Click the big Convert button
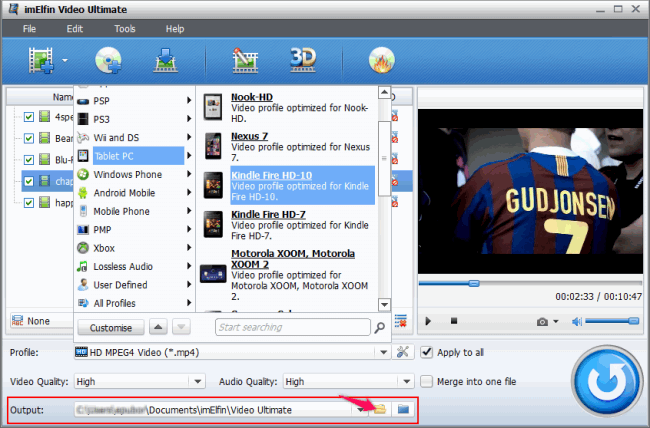This screenshot has width=650, height=428. 607,381
